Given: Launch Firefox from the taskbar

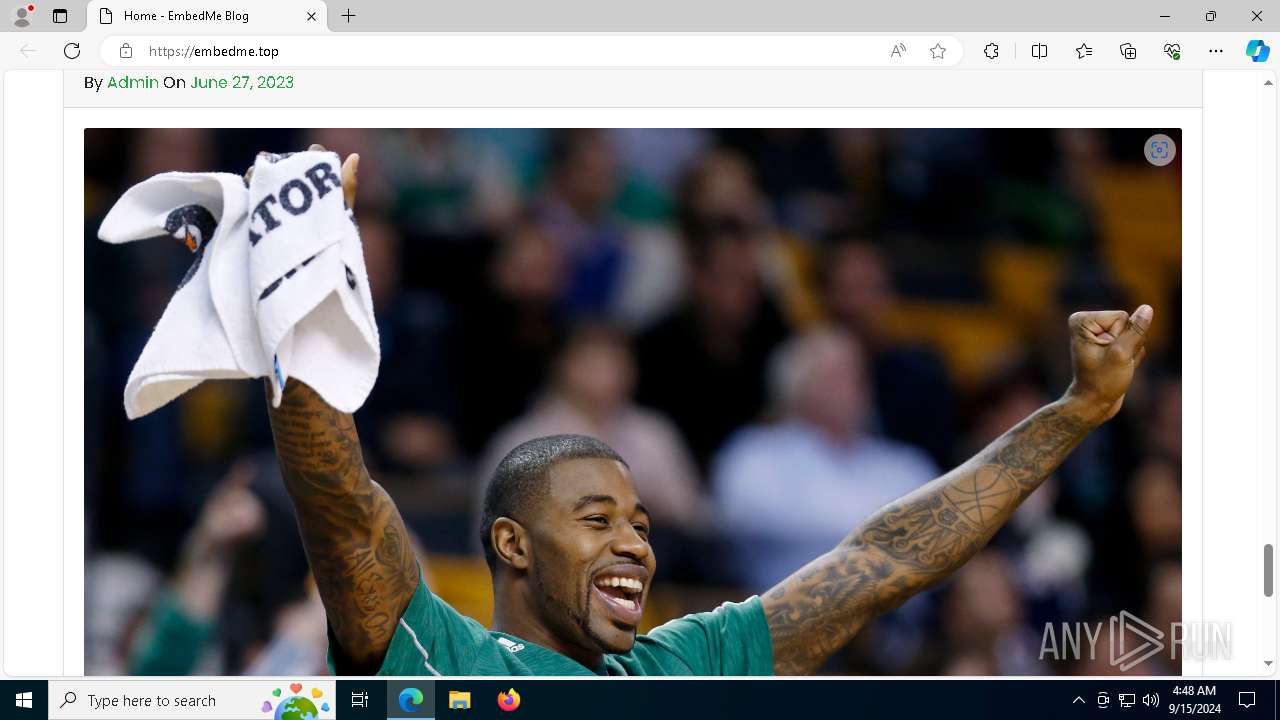Looking at the screenshot, I should 509,700.
